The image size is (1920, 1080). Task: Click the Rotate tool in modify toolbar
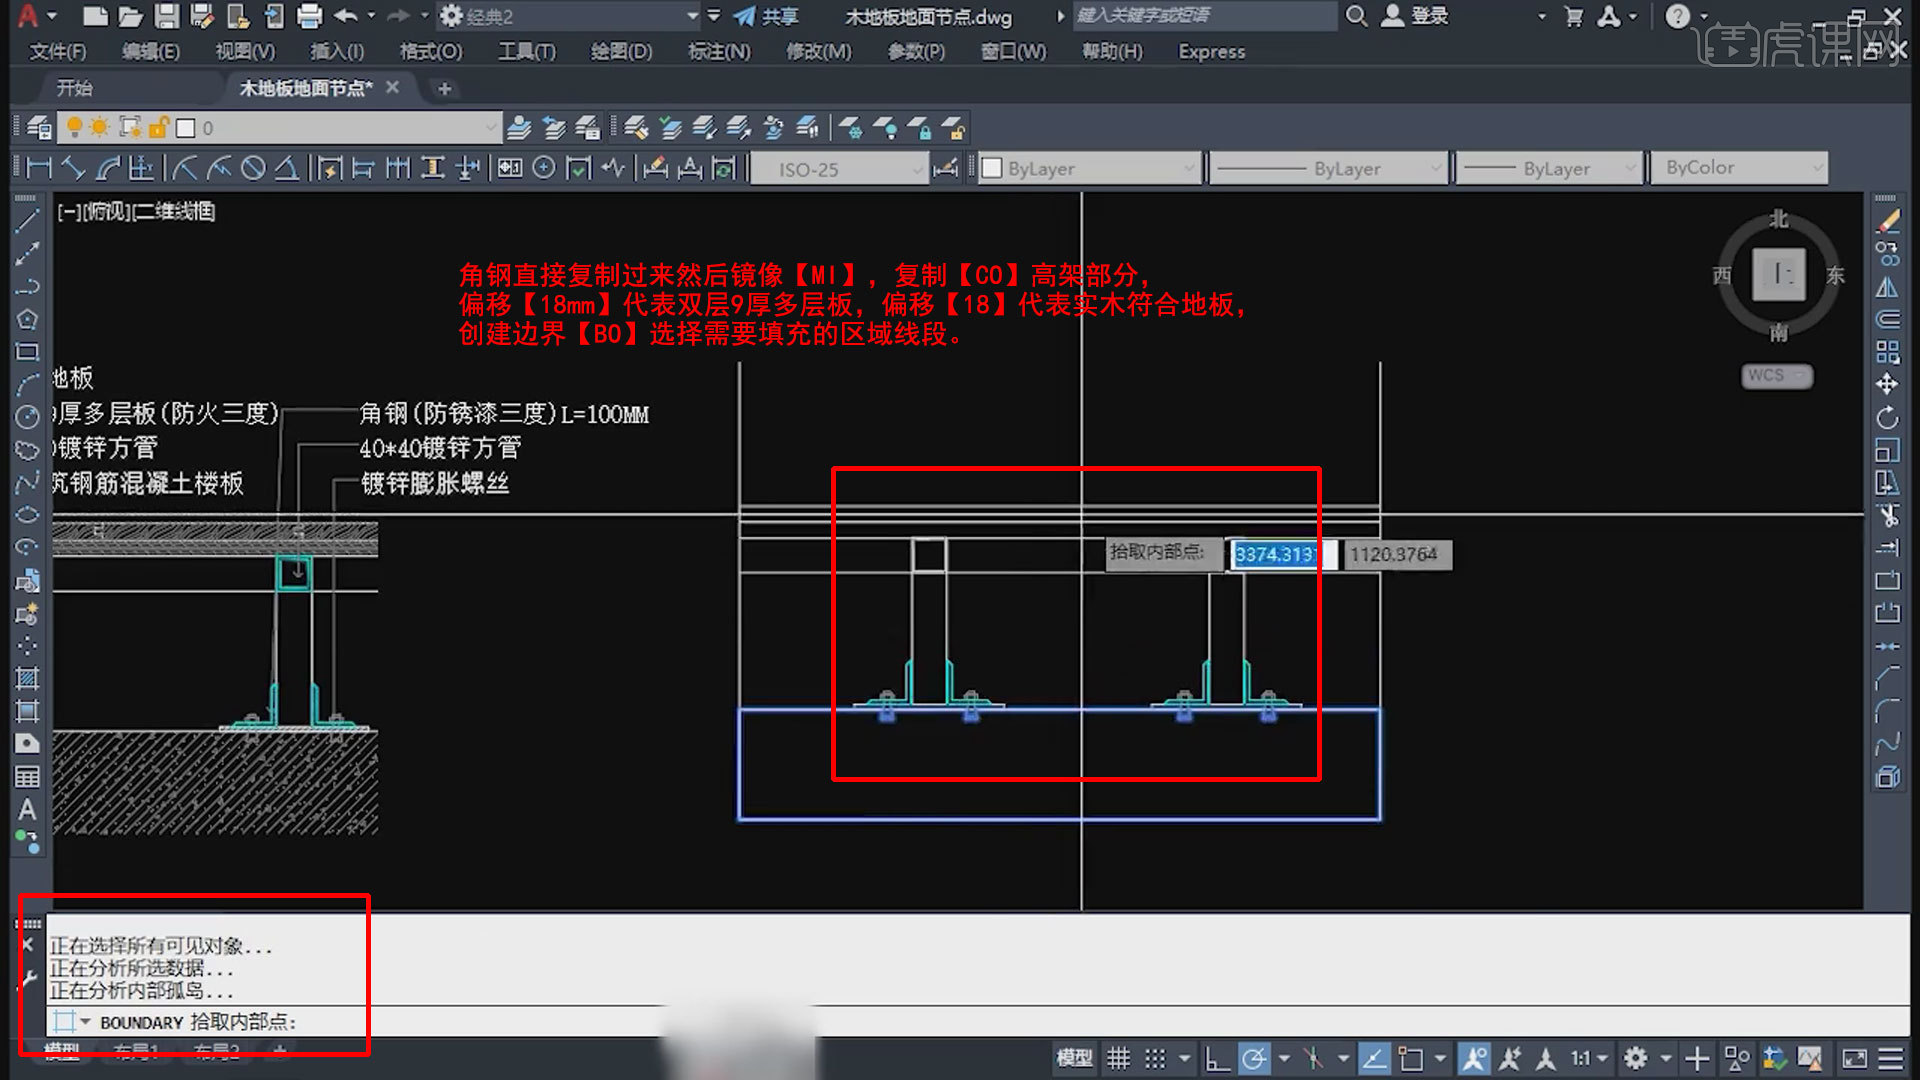click(x=1887, y=417)
